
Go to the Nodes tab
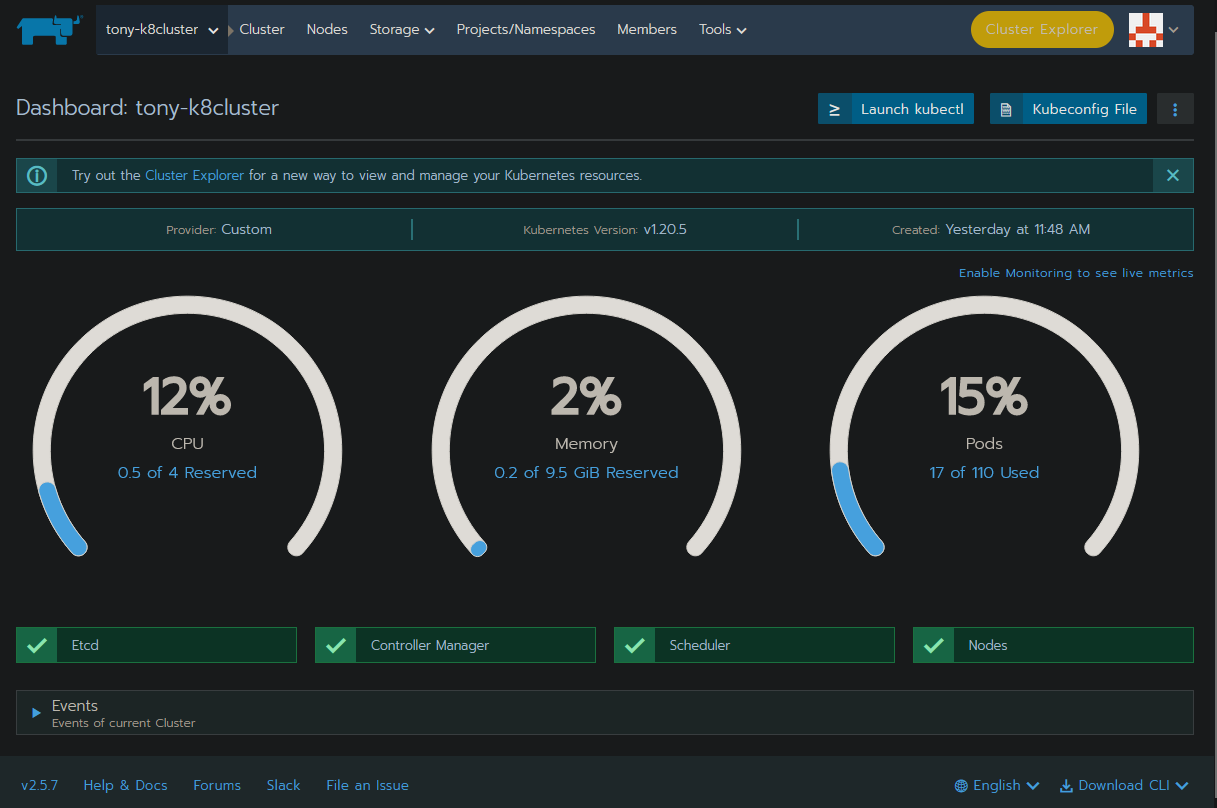click(327, 29)
